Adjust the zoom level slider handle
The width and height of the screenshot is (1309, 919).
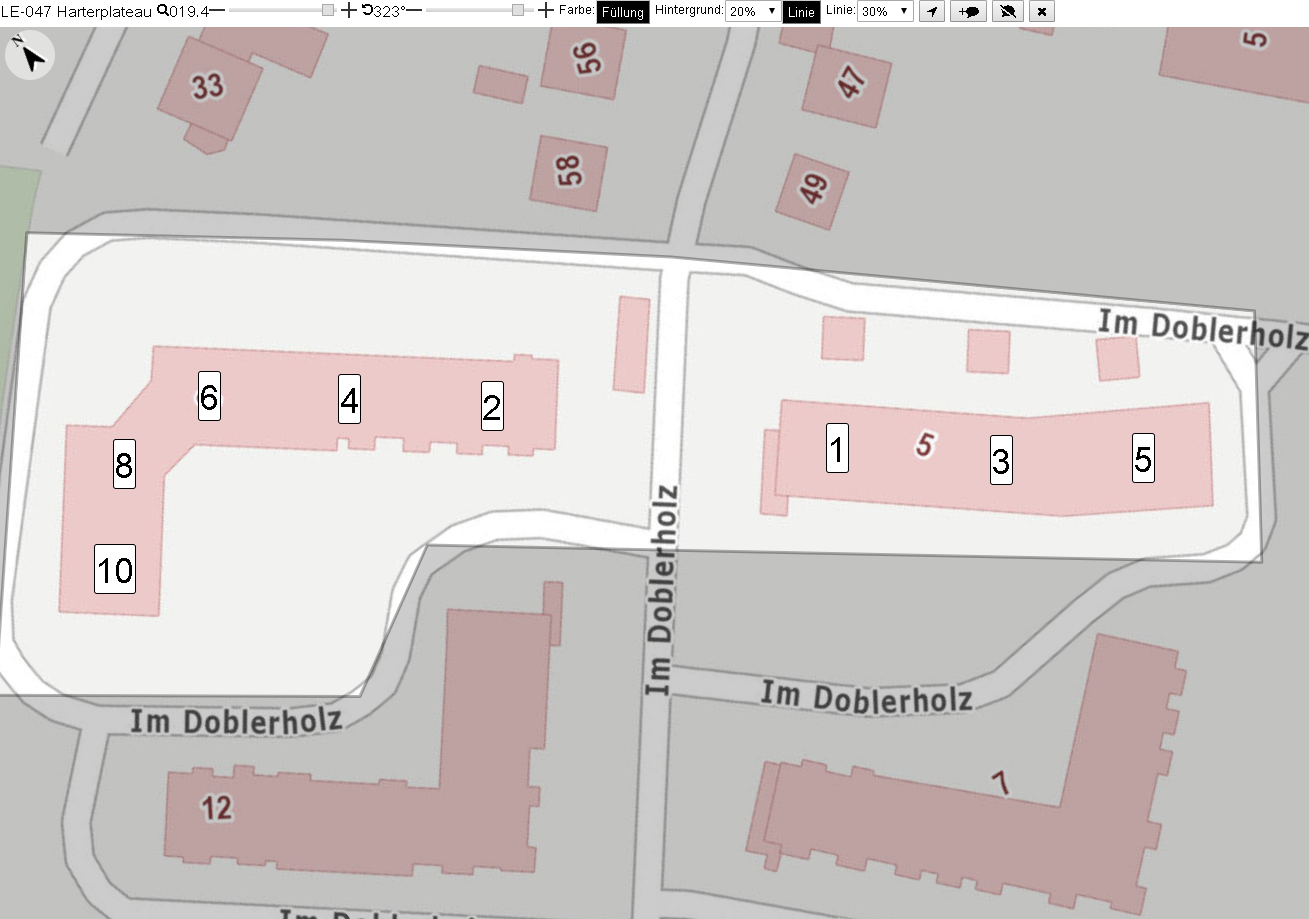pos(328,10)
